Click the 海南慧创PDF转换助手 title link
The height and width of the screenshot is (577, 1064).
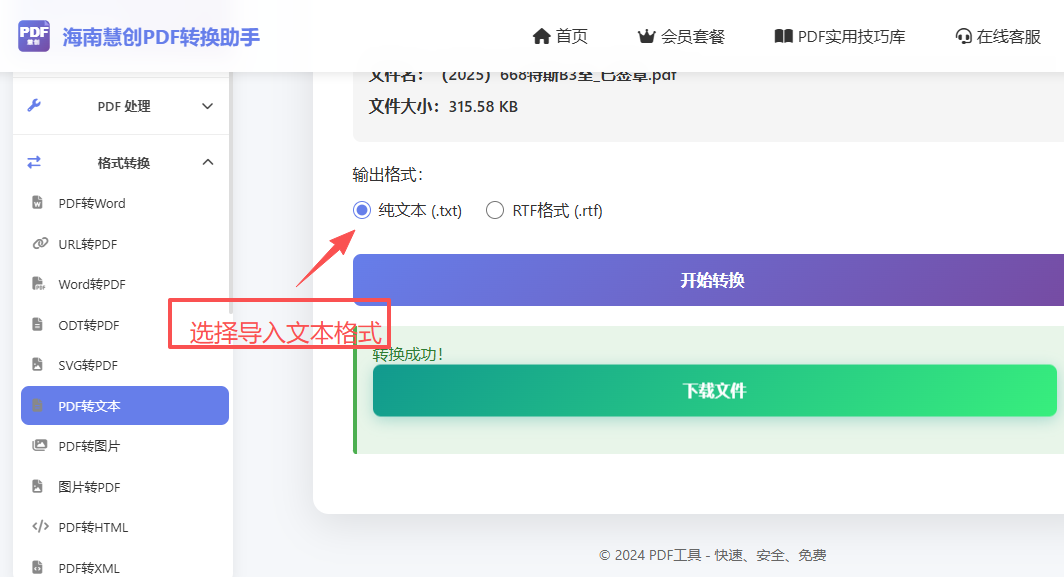(x=161, y=37)
